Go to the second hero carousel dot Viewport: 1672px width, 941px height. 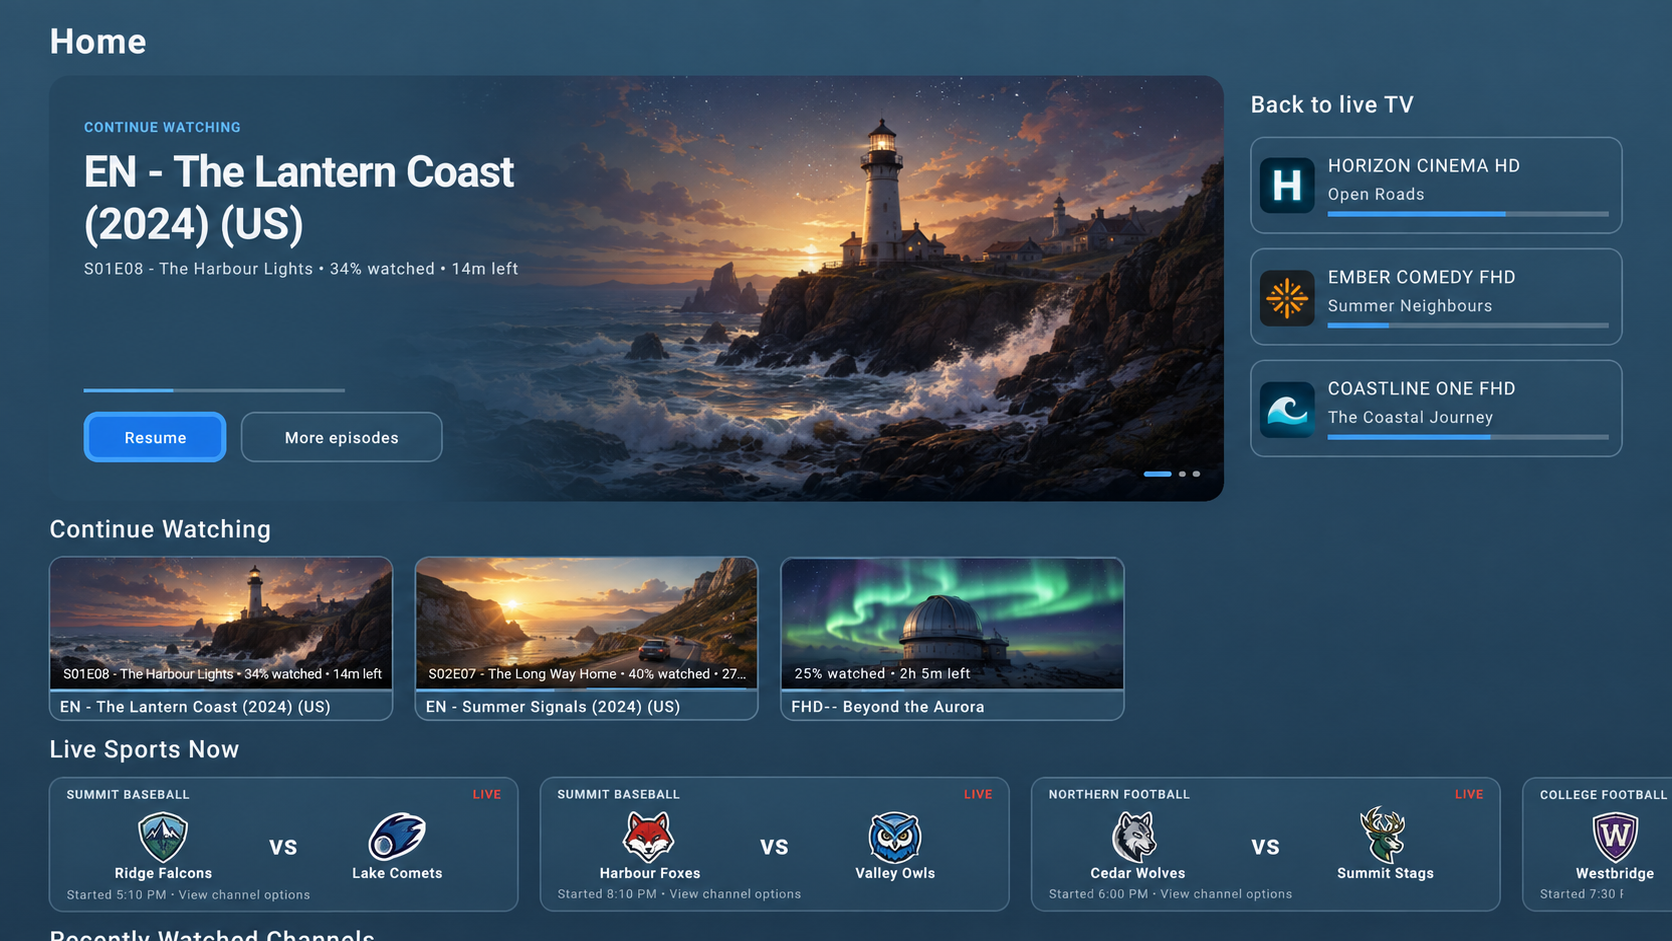[1182, 474]
